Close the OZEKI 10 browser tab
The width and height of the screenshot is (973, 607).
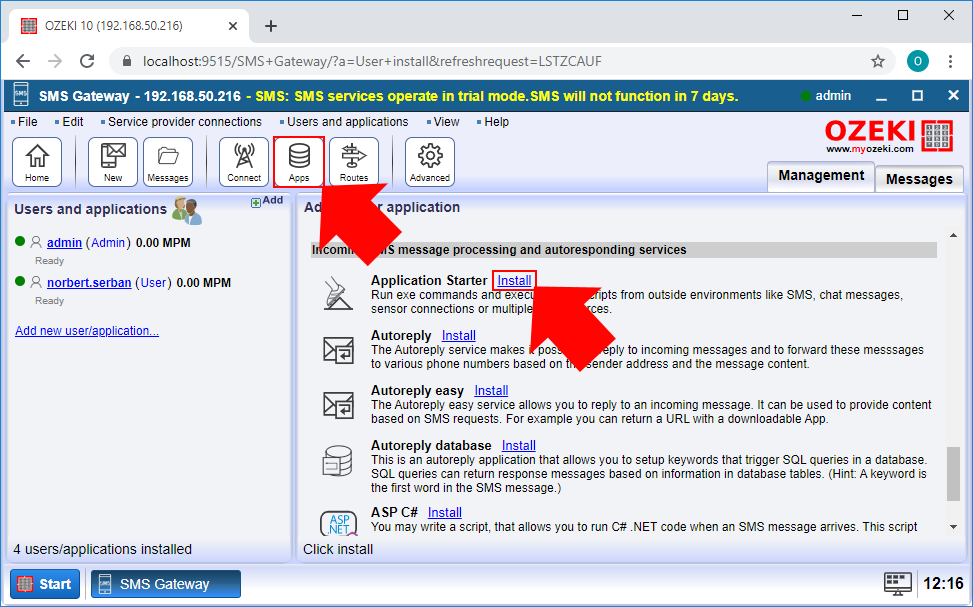pyautogui.click(x=233, y=26)
